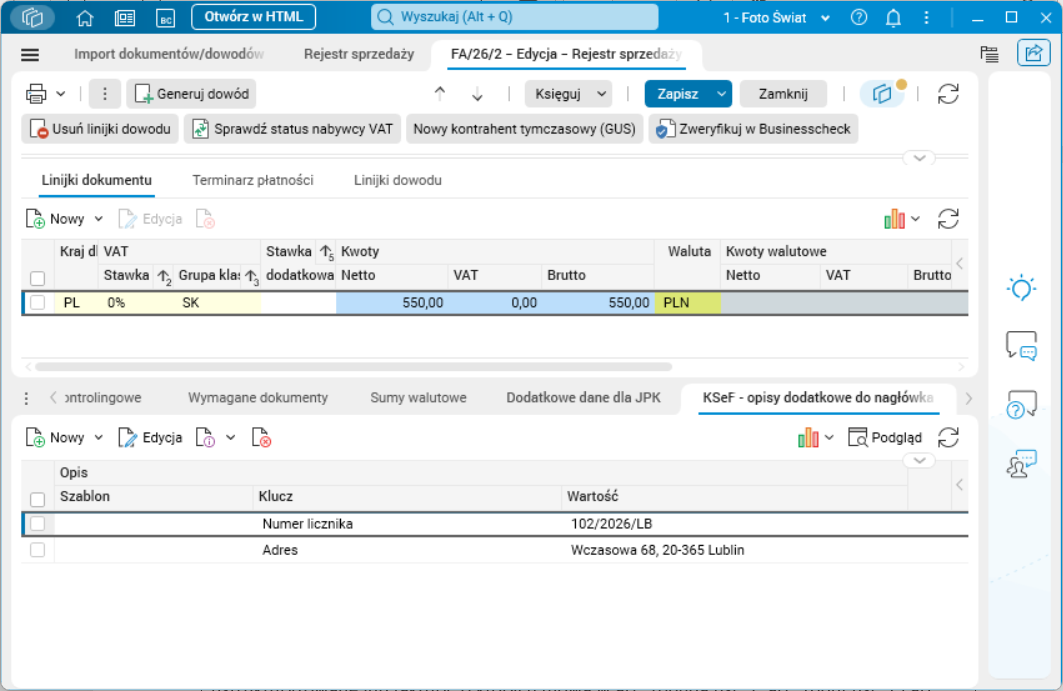The width and height of the screenshot is (1063, 691).
Task: Click the notifications bell icon
Action: point(894,18)
